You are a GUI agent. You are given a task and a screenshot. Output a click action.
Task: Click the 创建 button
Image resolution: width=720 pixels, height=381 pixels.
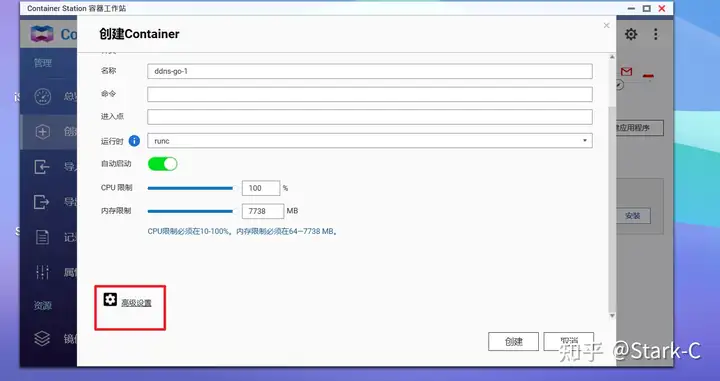click(x=513, y=342)
